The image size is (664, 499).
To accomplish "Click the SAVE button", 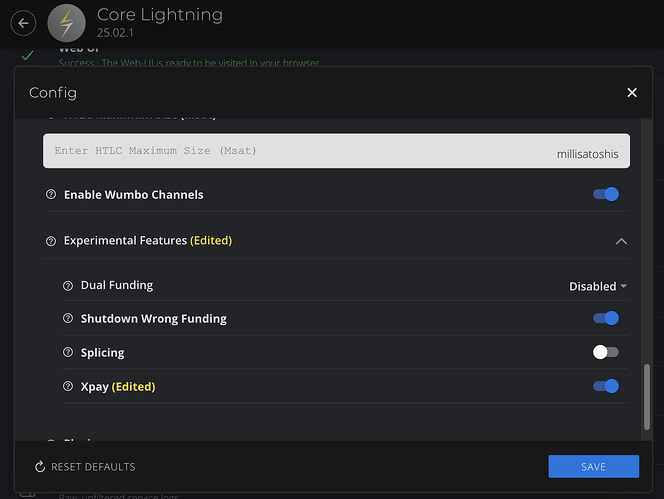I will click(x=593, y=466).
